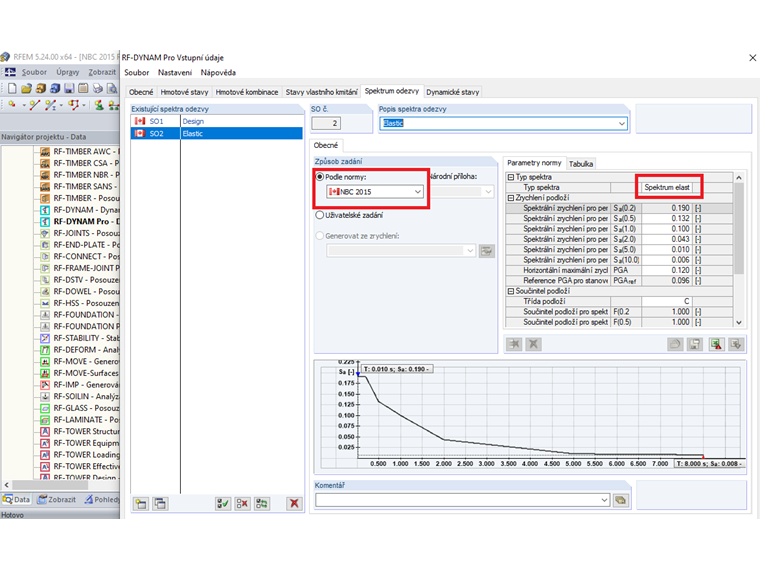Click parameters table vertical scrollbar down arrow
760x570 pixels.
[739, 322]
